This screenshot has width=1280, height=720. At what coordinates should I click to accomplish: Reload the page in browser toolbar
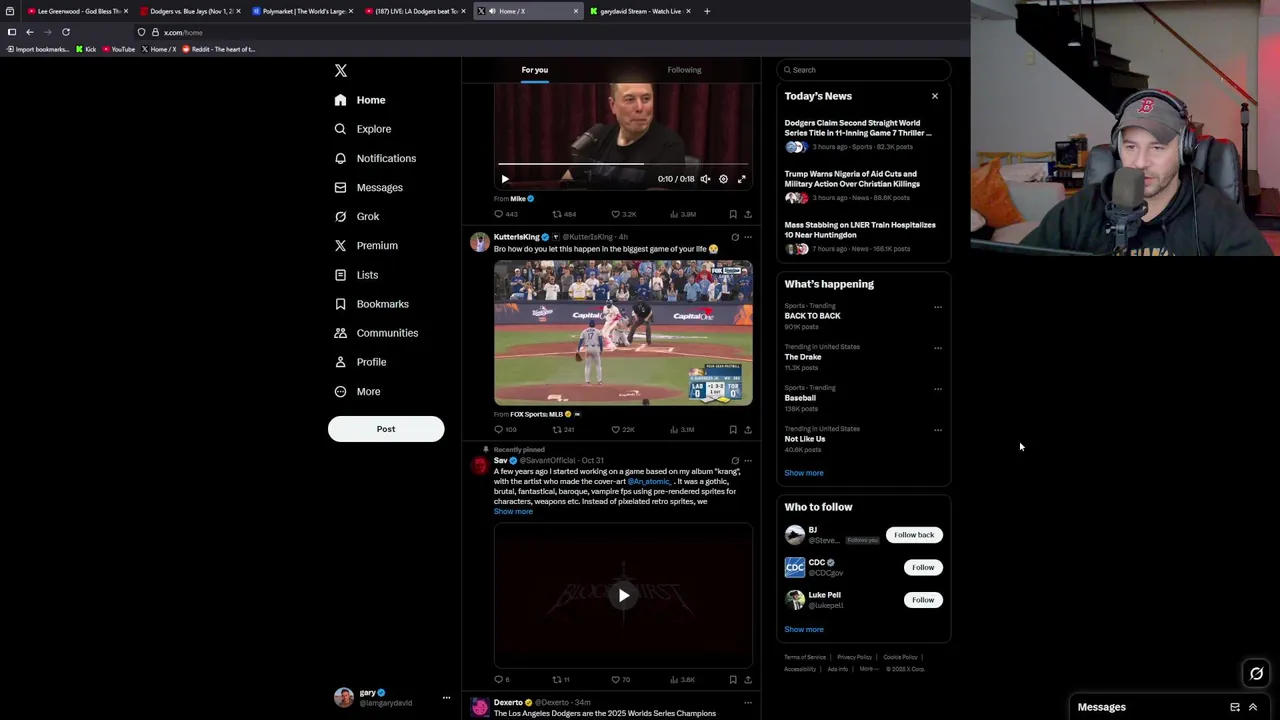(x=66, y=32)
